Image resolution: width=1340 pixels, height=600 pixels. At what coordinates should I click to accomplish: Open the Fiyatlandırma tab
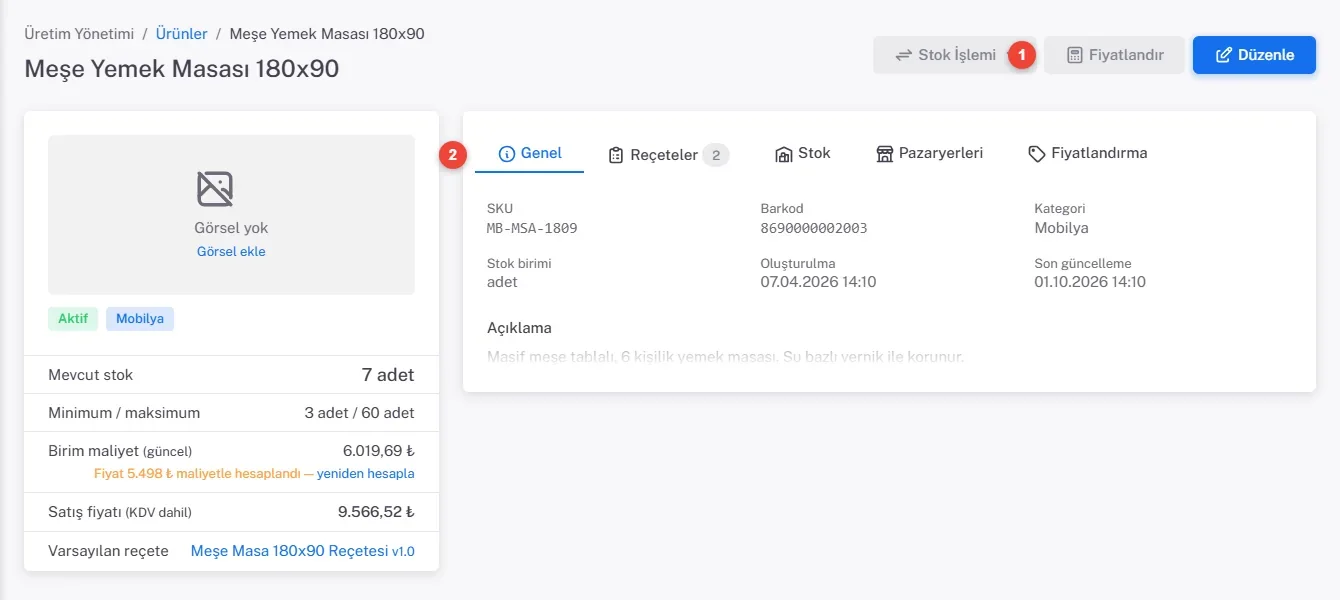click(1088, 154)
